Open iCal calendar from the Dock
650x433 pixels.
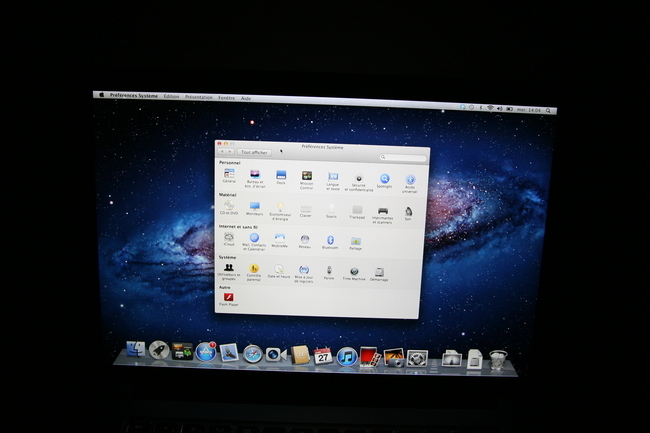click(323, 356)
